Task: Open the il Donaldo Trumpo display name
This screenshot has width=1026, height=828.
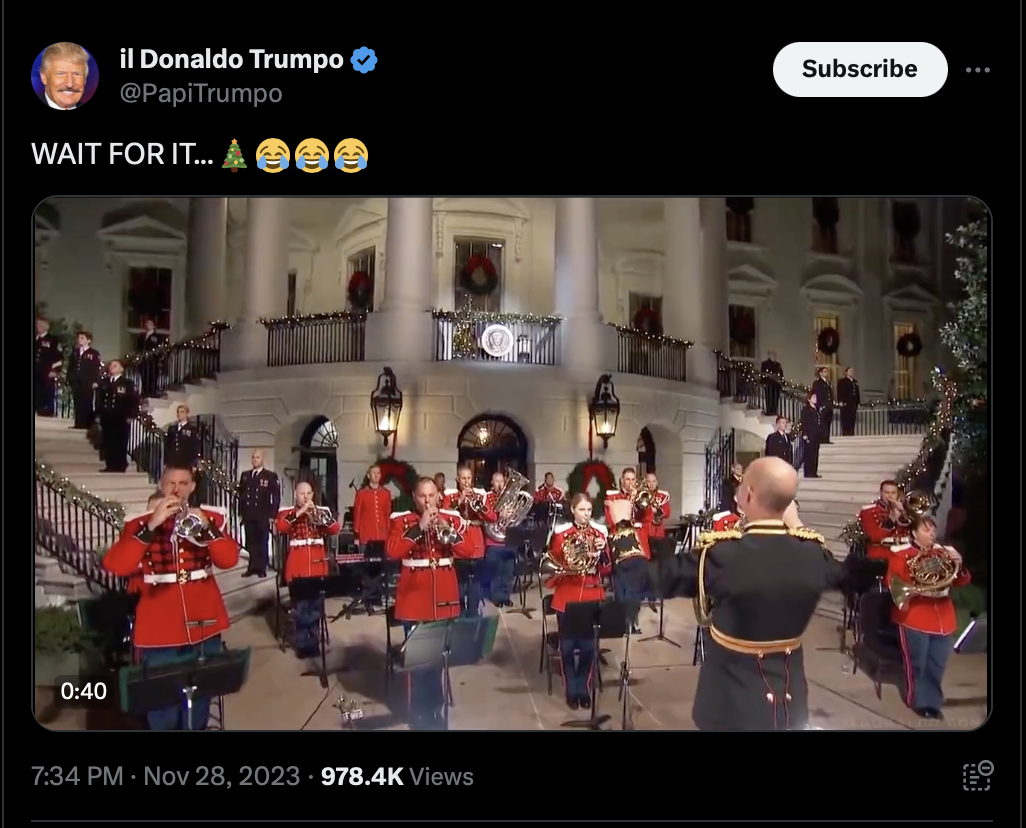Action: (232, 59)
